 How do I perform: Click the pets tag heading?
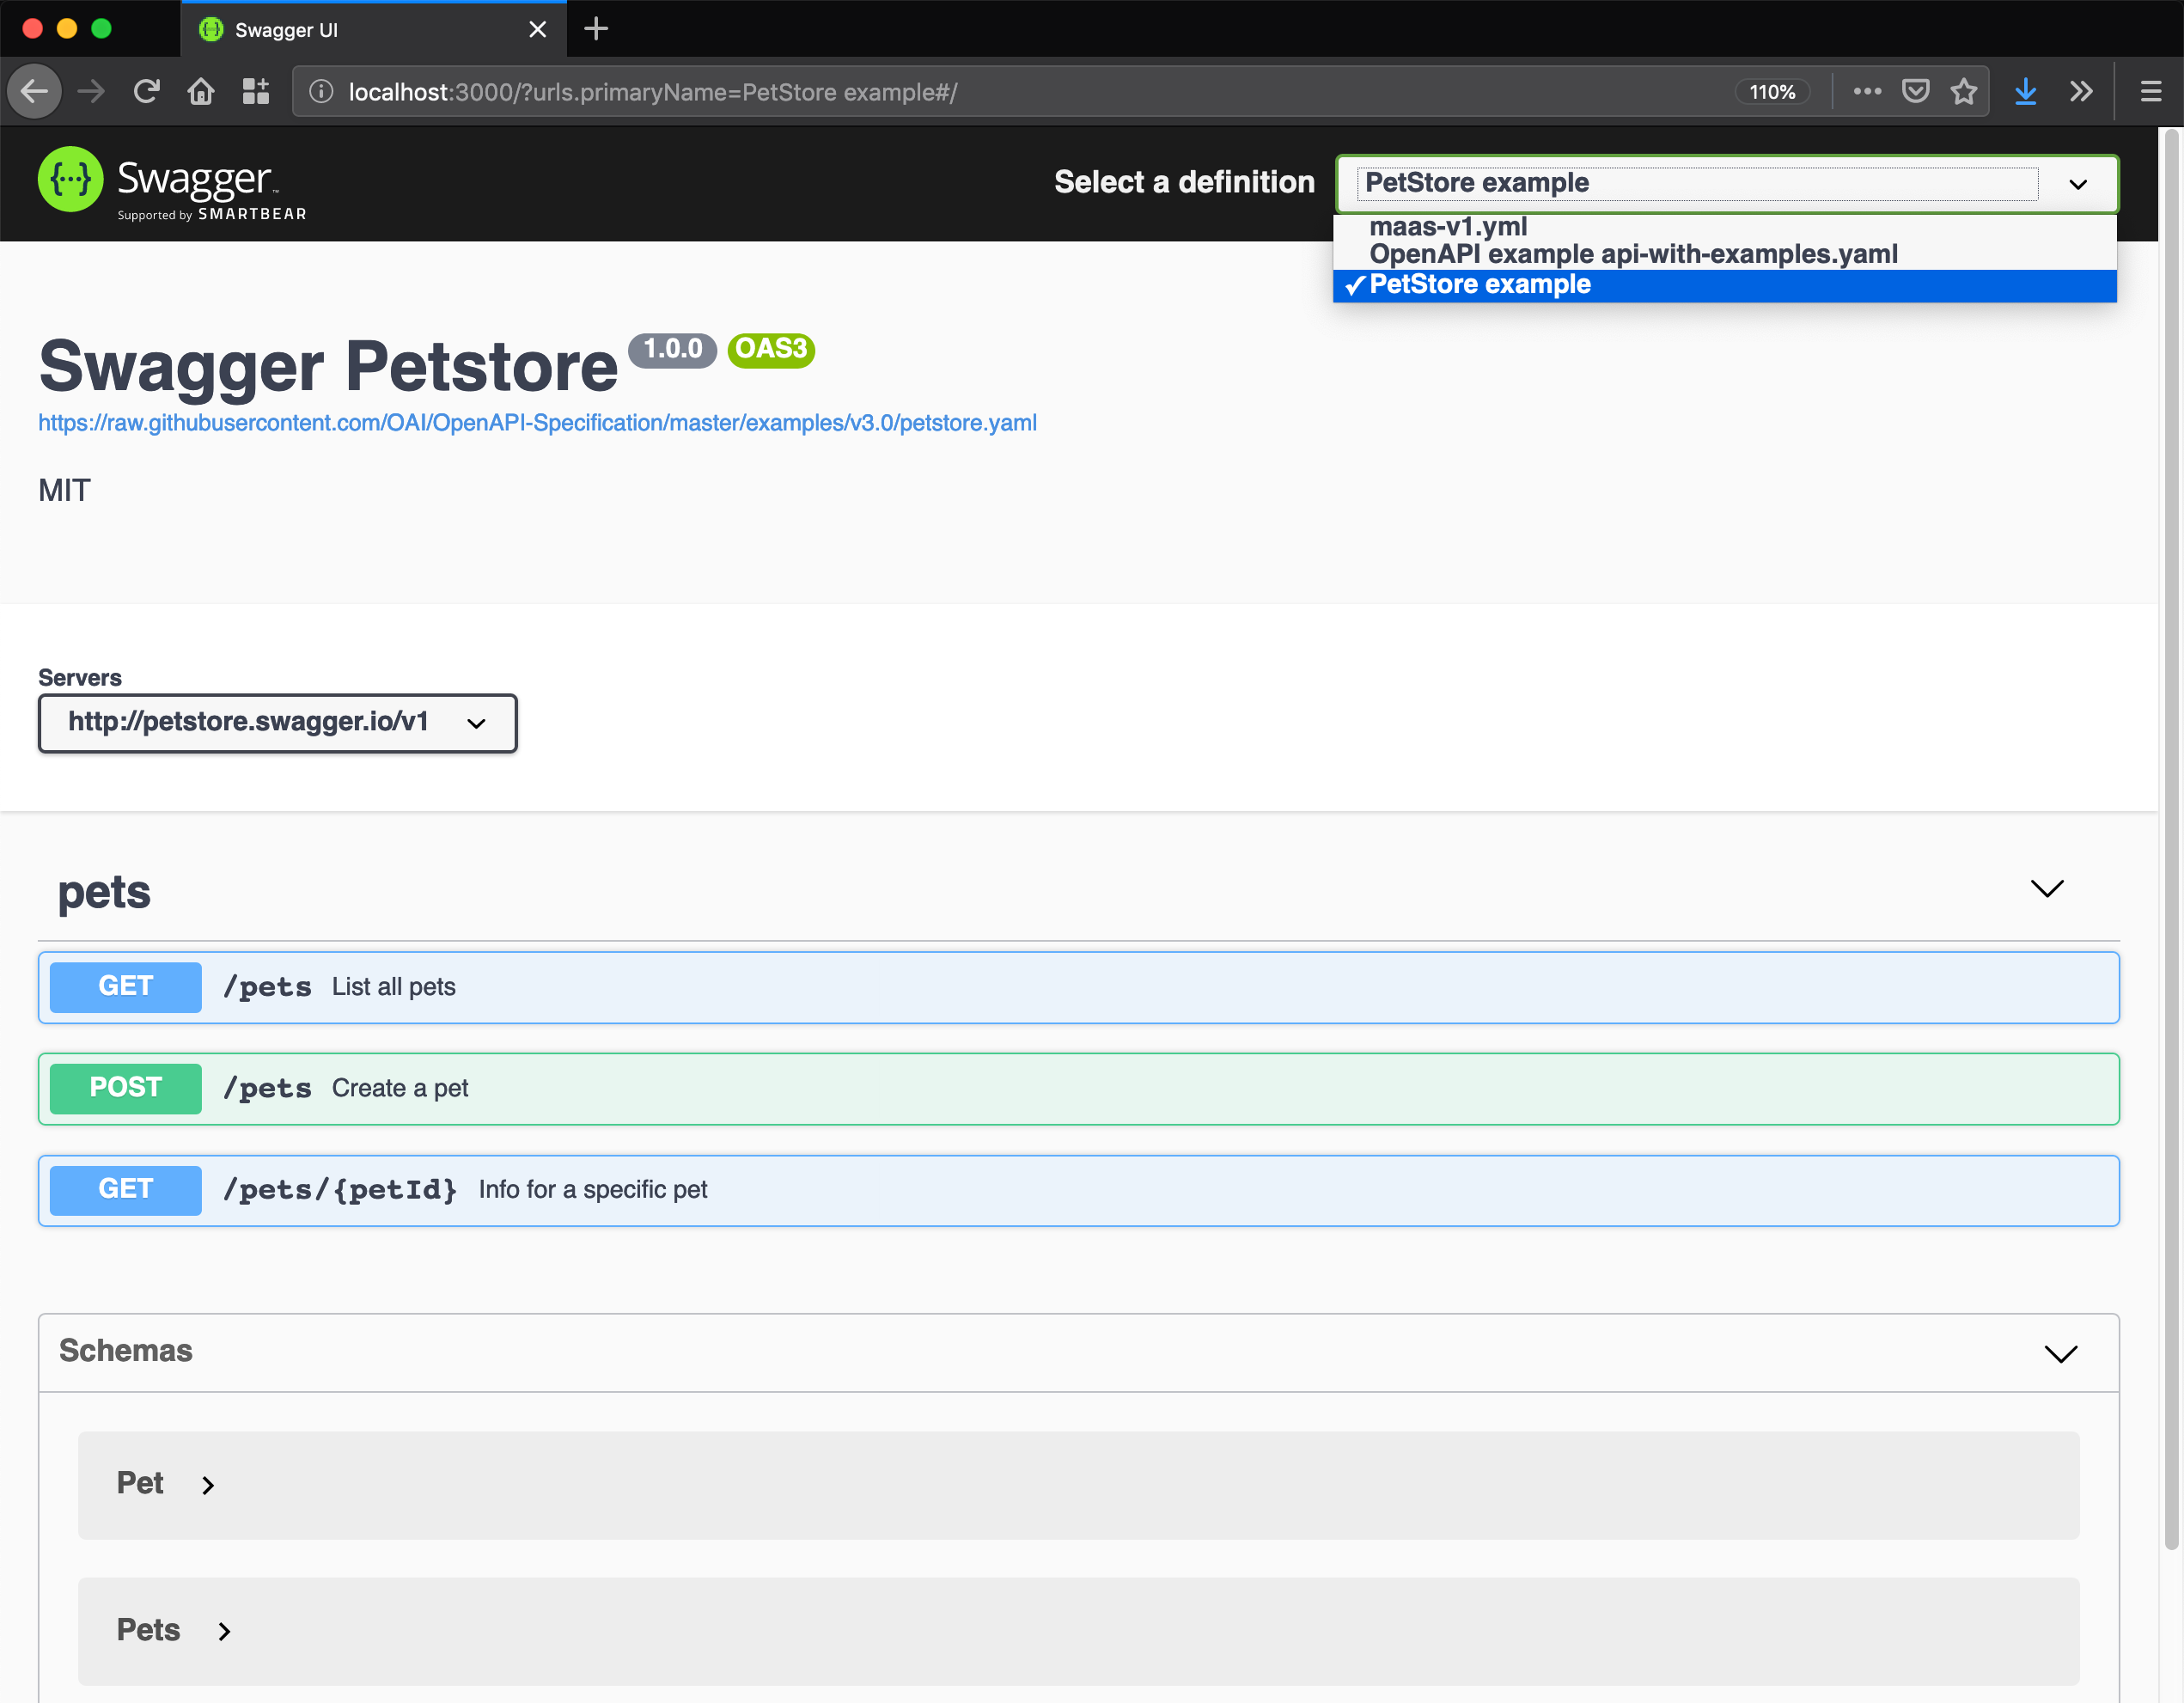coord(104,892)
